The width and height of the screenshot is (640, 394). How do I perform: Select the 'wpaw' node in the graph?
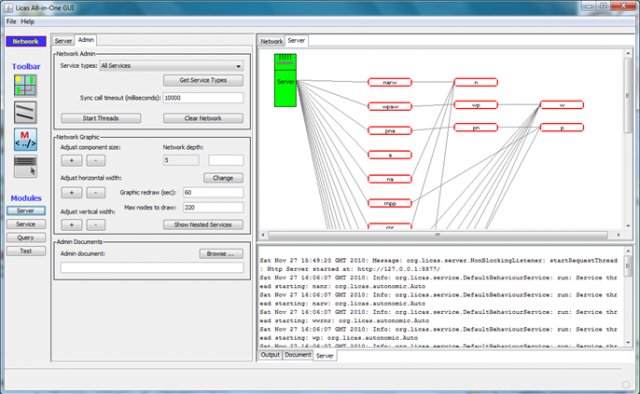tap(390, 107)
